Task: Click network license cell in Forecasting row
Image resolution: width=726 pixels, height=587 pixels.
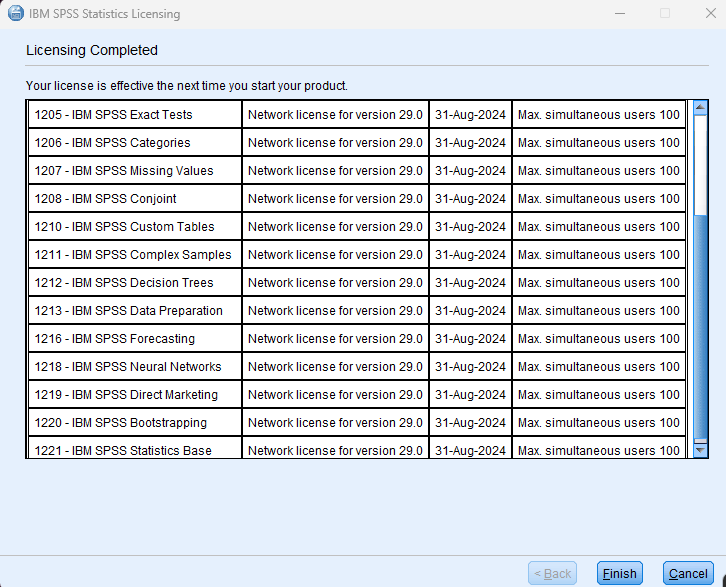Action: [336, 338]
